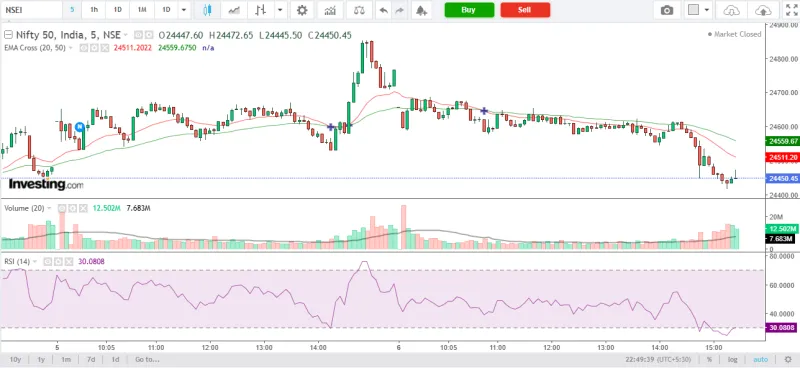The image size is (800, 368).
Task: Click the green Buy button
Action: 469,10
